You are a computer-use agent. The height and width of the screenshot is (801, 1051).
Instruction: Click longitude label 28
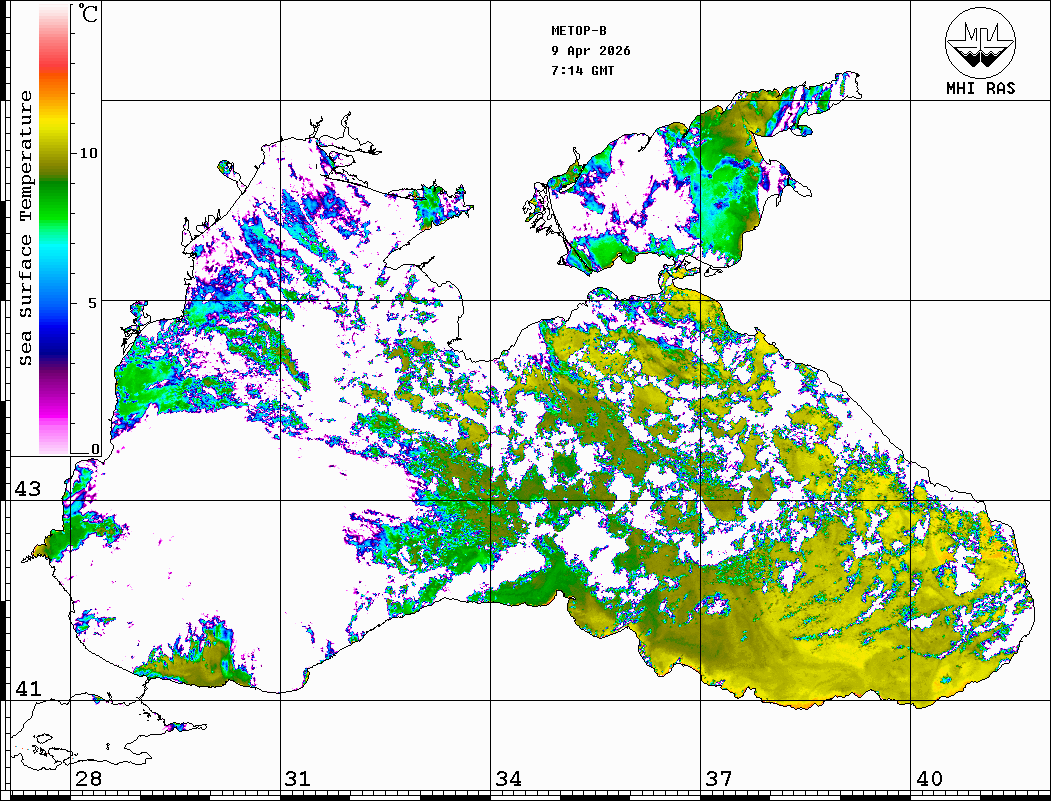pos(88,779)
